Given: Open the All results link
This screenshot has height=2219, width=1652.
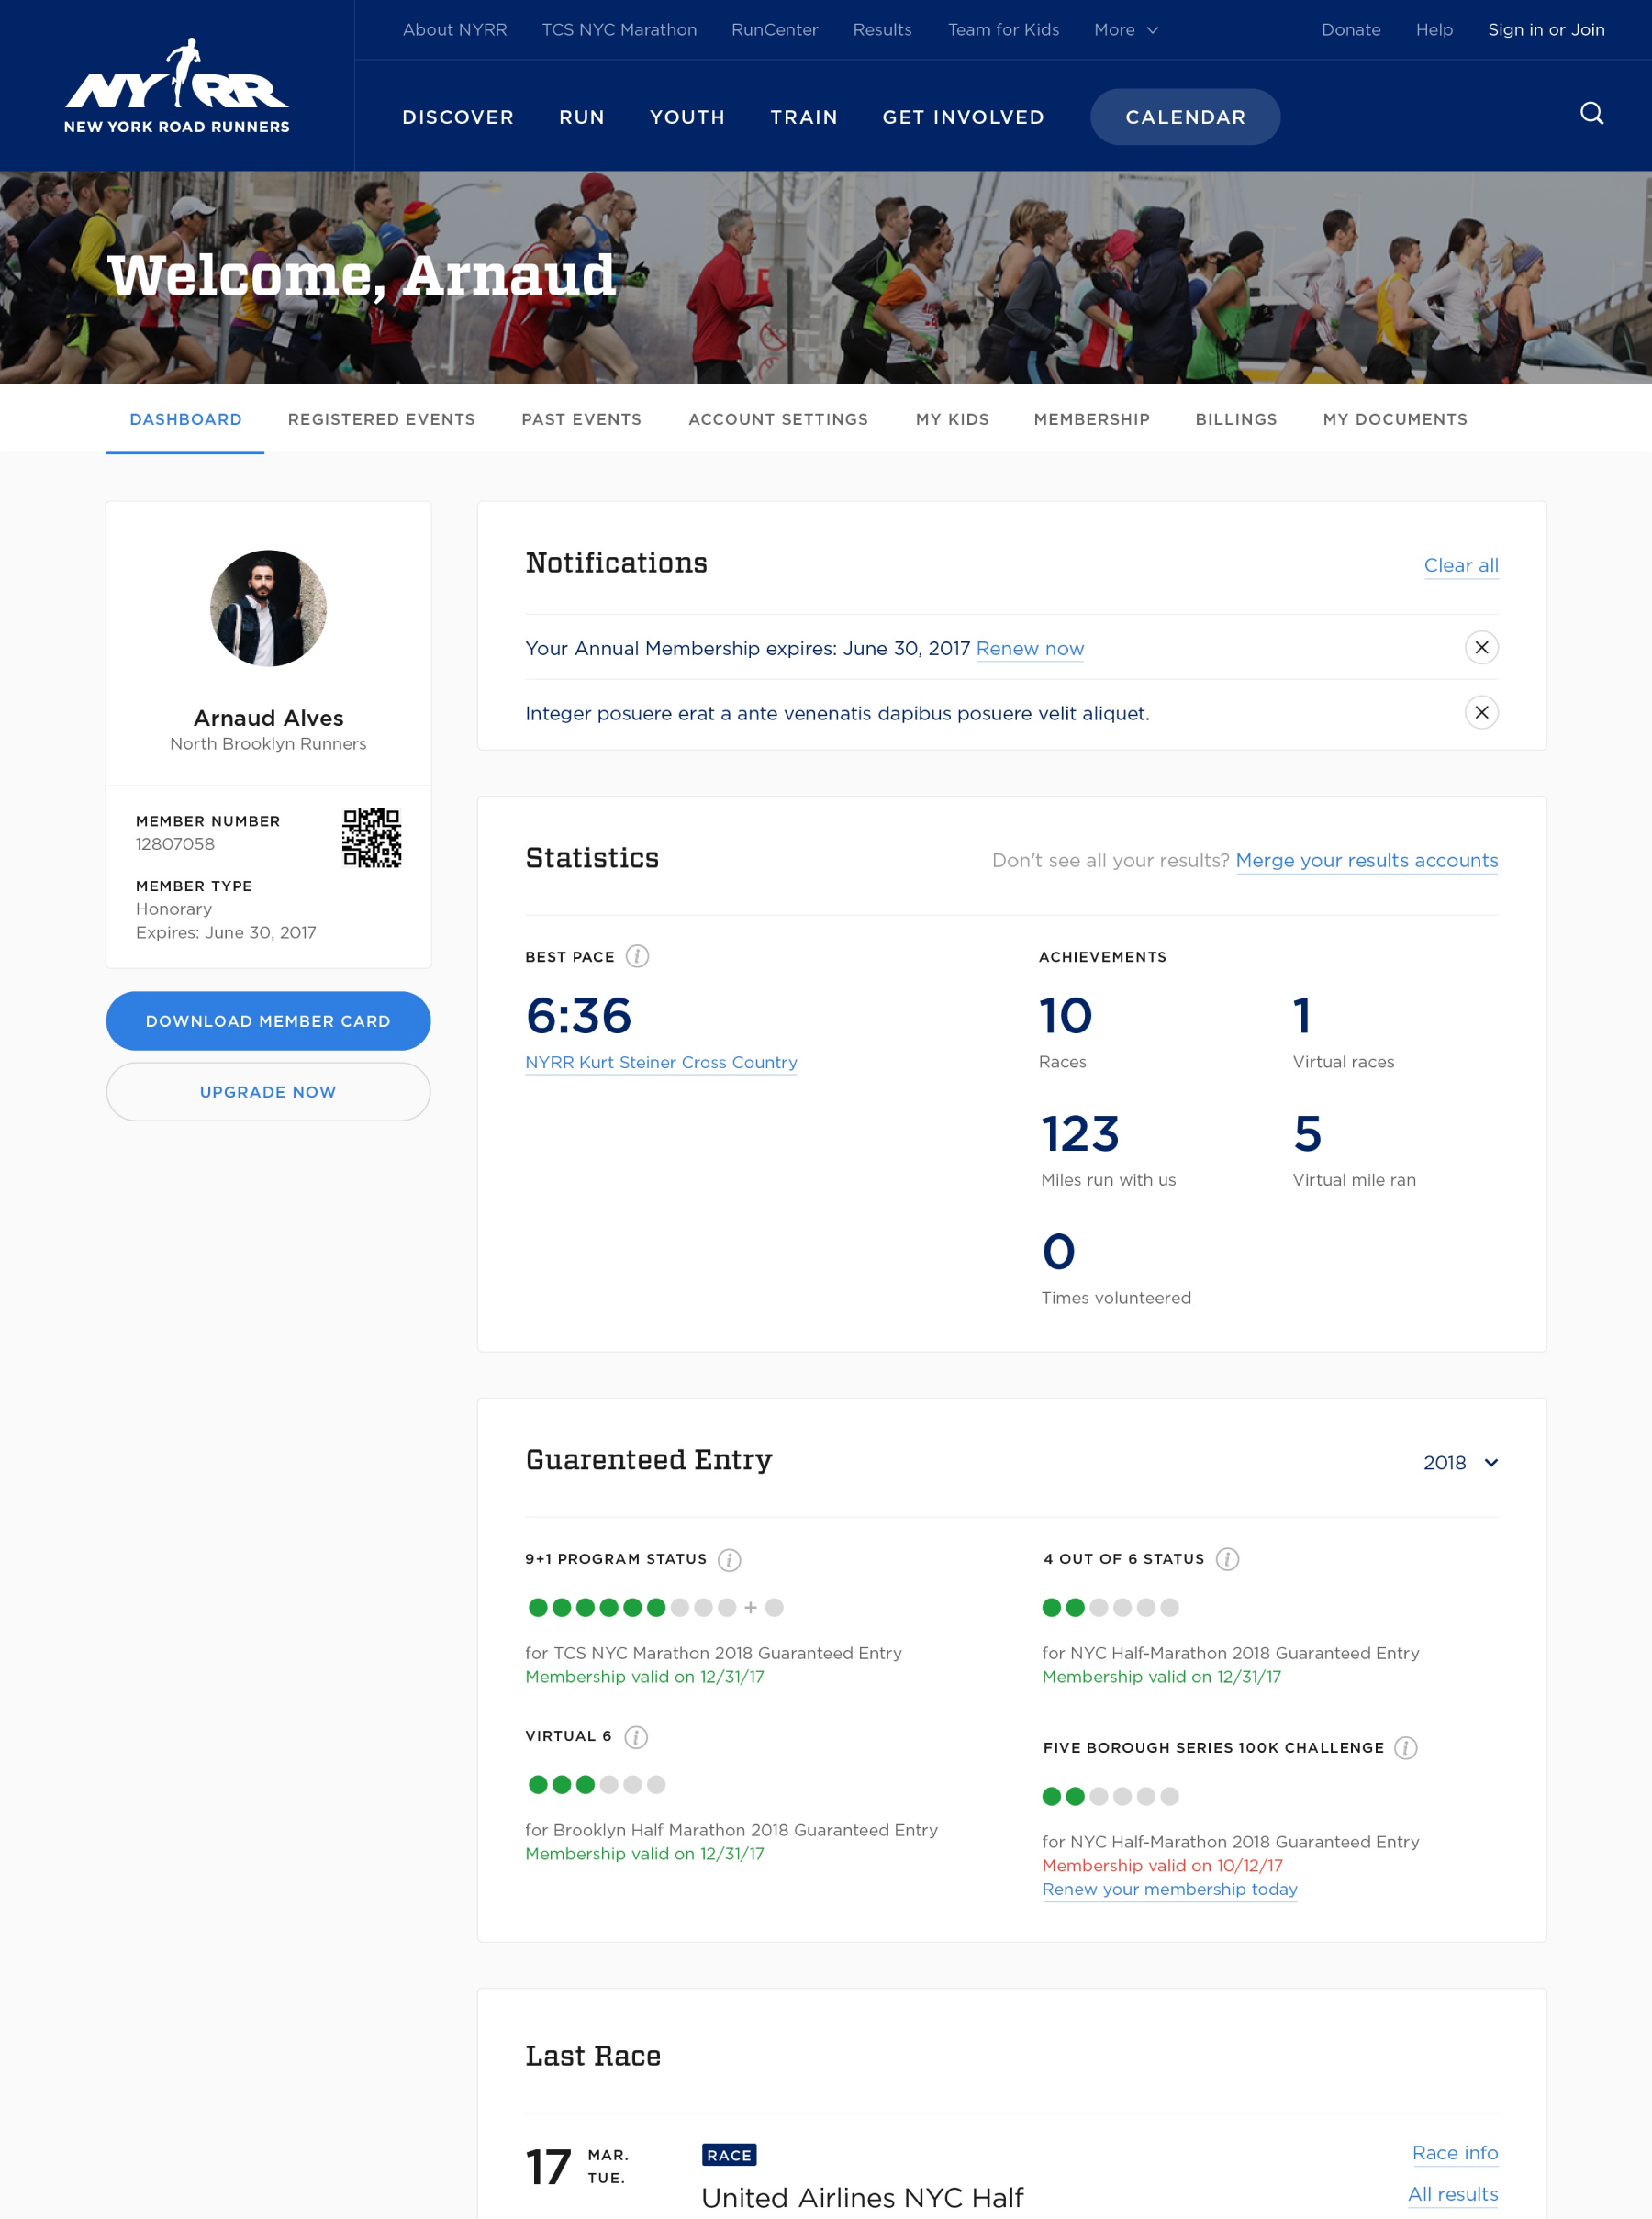Looking at the screenshot, I should click(1453, 2194).
